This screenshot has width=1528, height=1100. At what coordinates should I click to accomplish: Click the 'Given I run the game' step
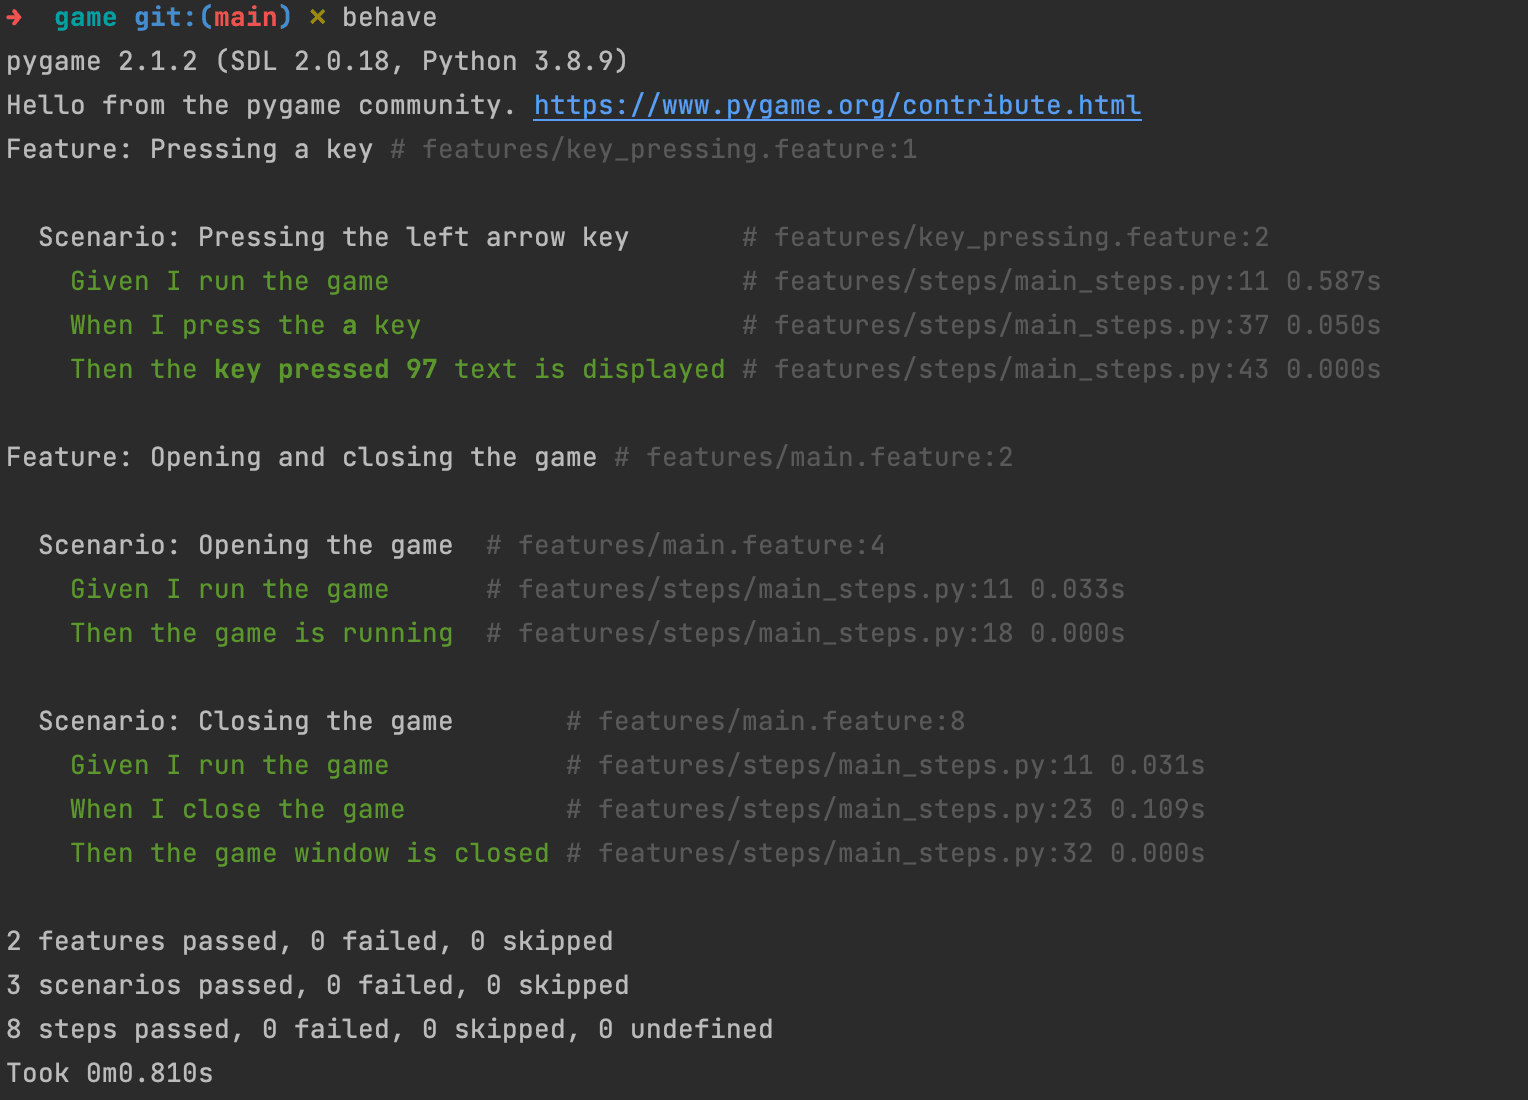(229, 281)
